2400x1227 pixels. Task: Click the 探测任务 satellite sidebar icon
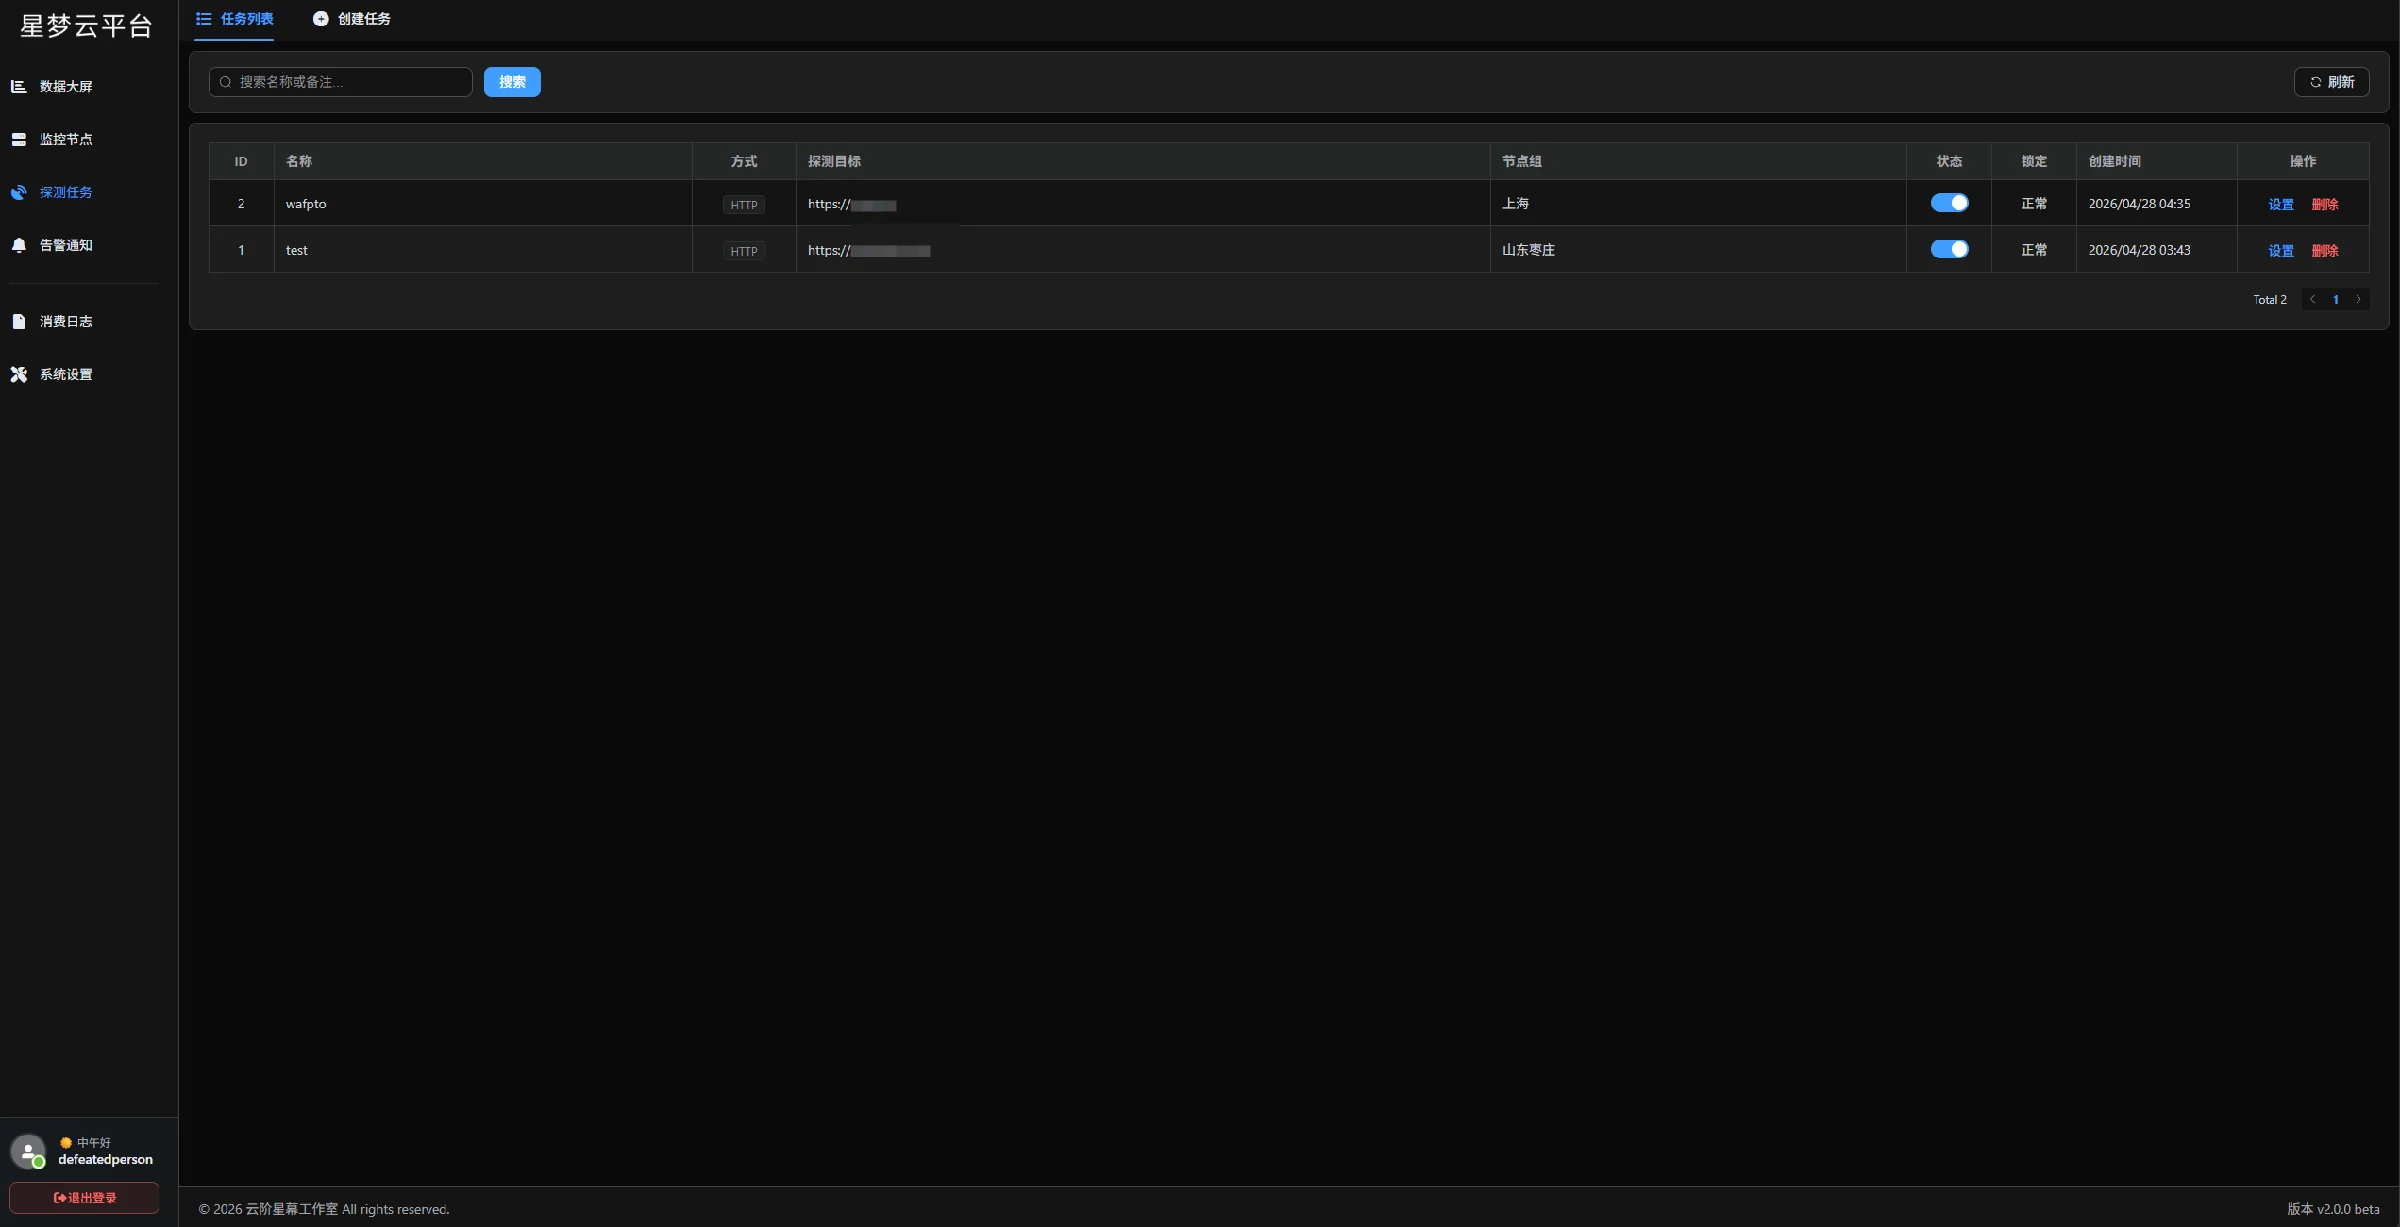point(18,192)
